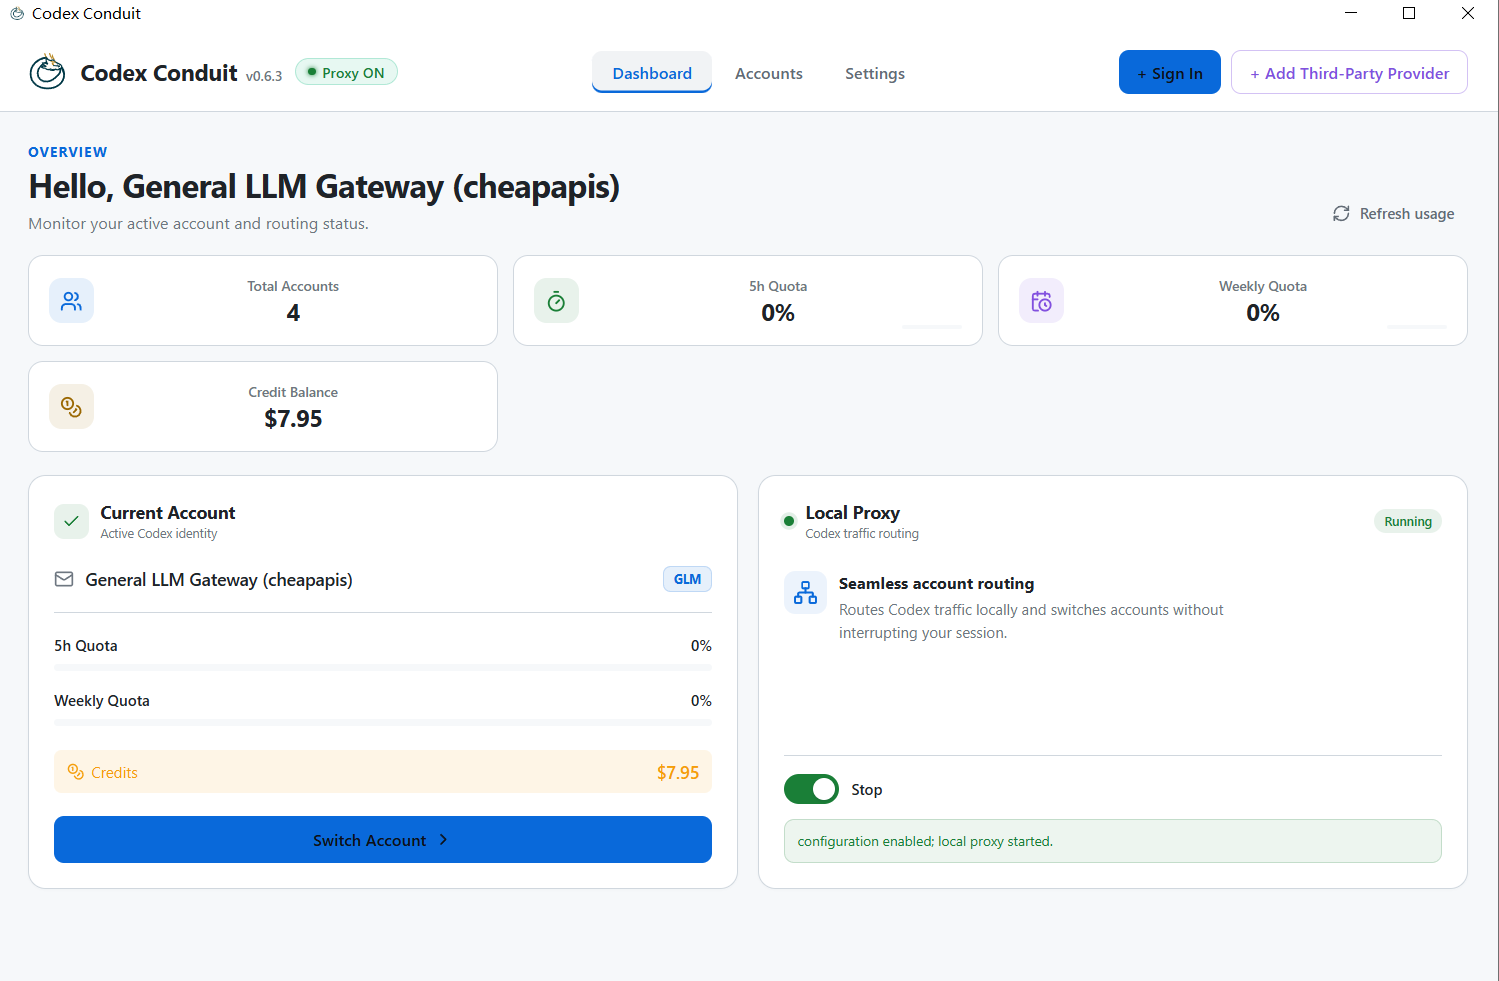Viewport: 1499px width, 981px height.
Task: Click the green Local Proxy status dot
Action: 788,521
